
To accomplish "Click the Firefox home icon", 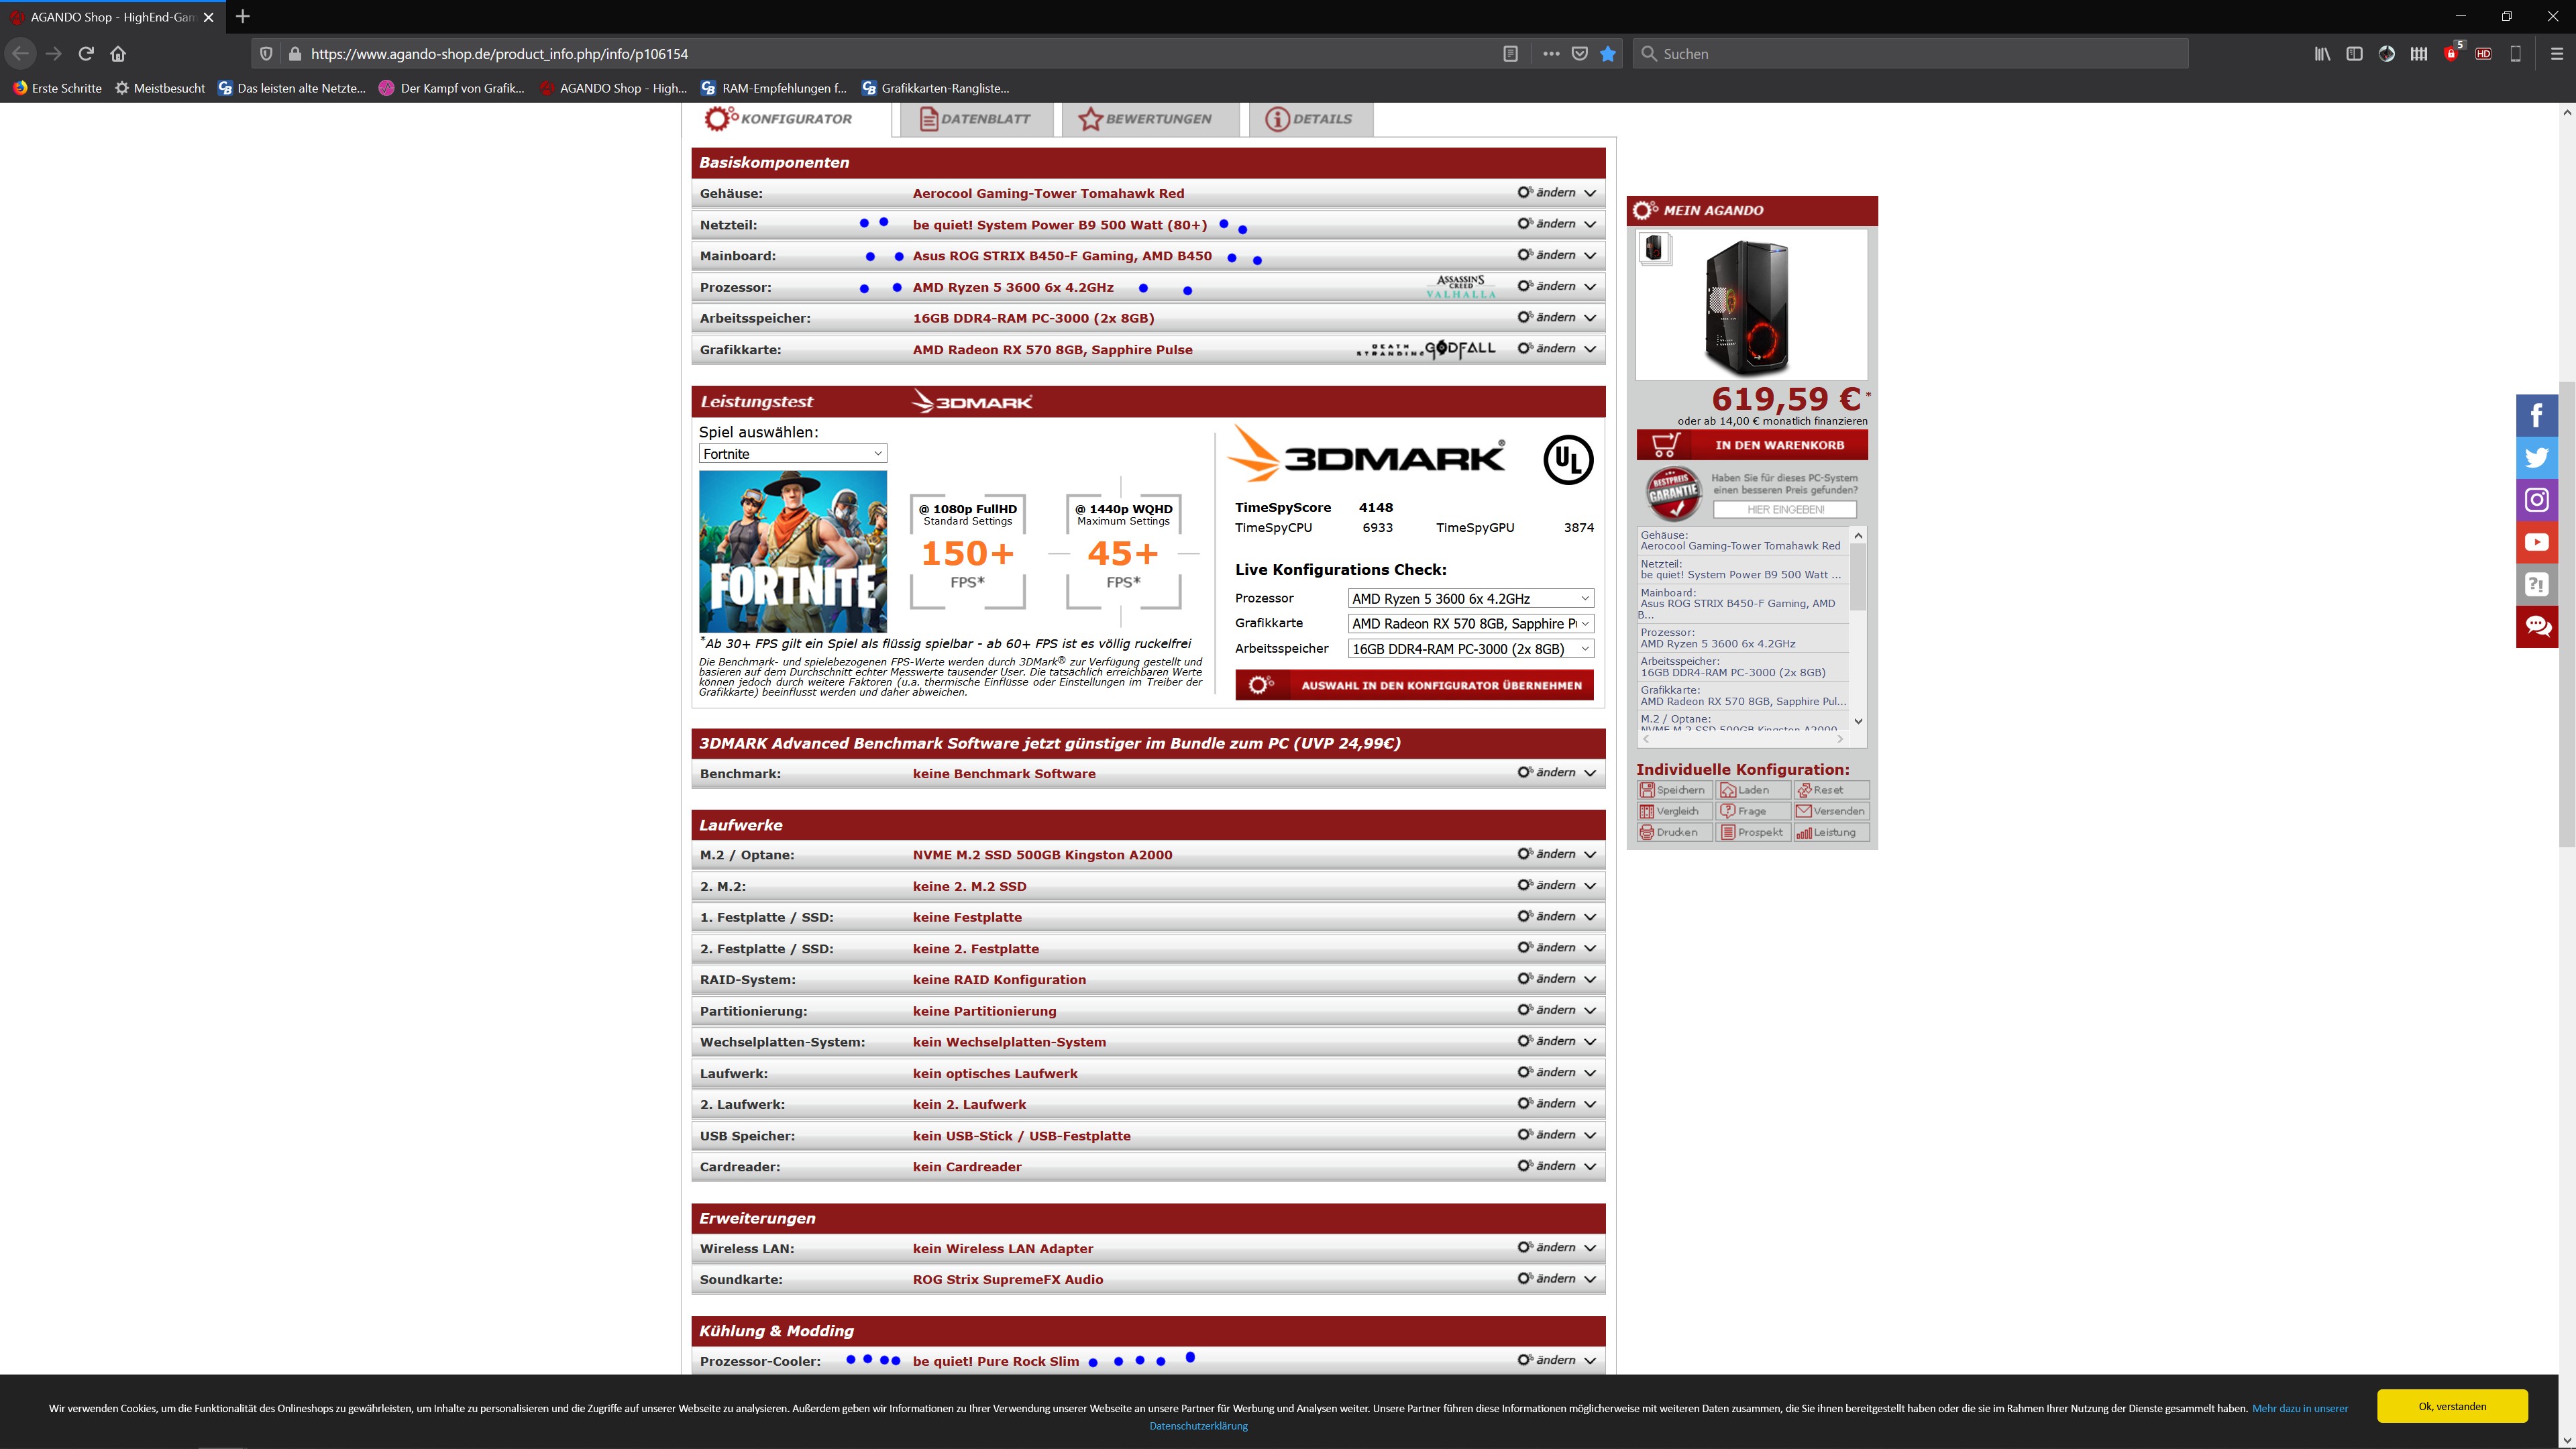I will click(118, 54).
